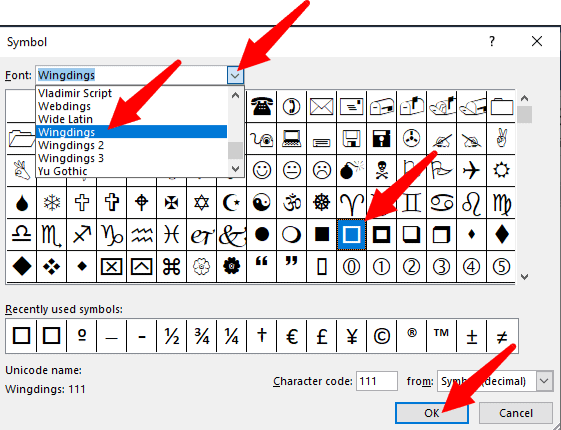Insert recently used not-equal sign
Image resolution: width=561 pixels, height=430 pixels.
point(502,336)
